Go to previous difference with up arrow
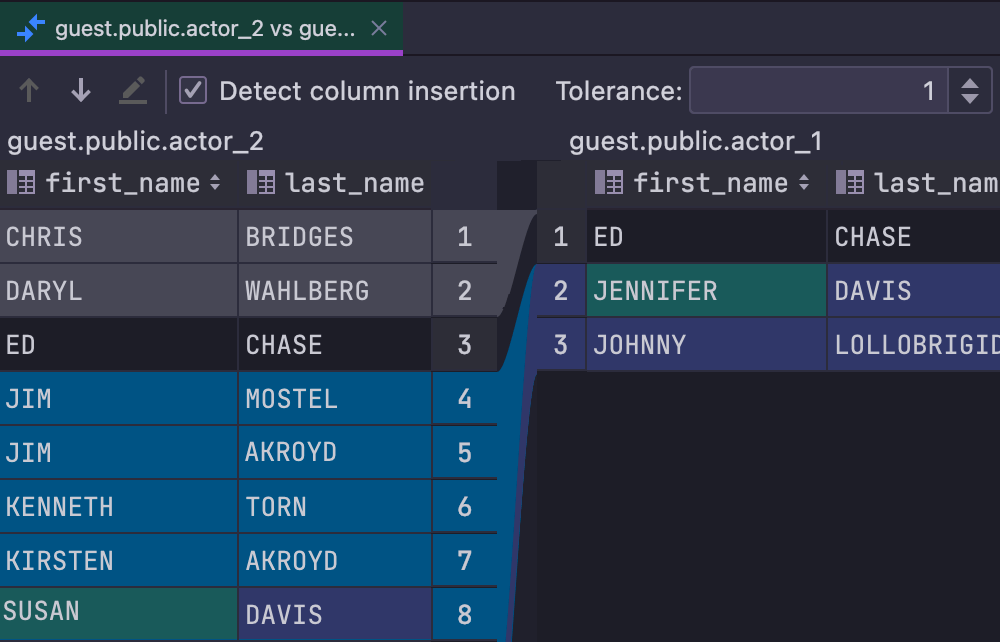 coord(29,91)
